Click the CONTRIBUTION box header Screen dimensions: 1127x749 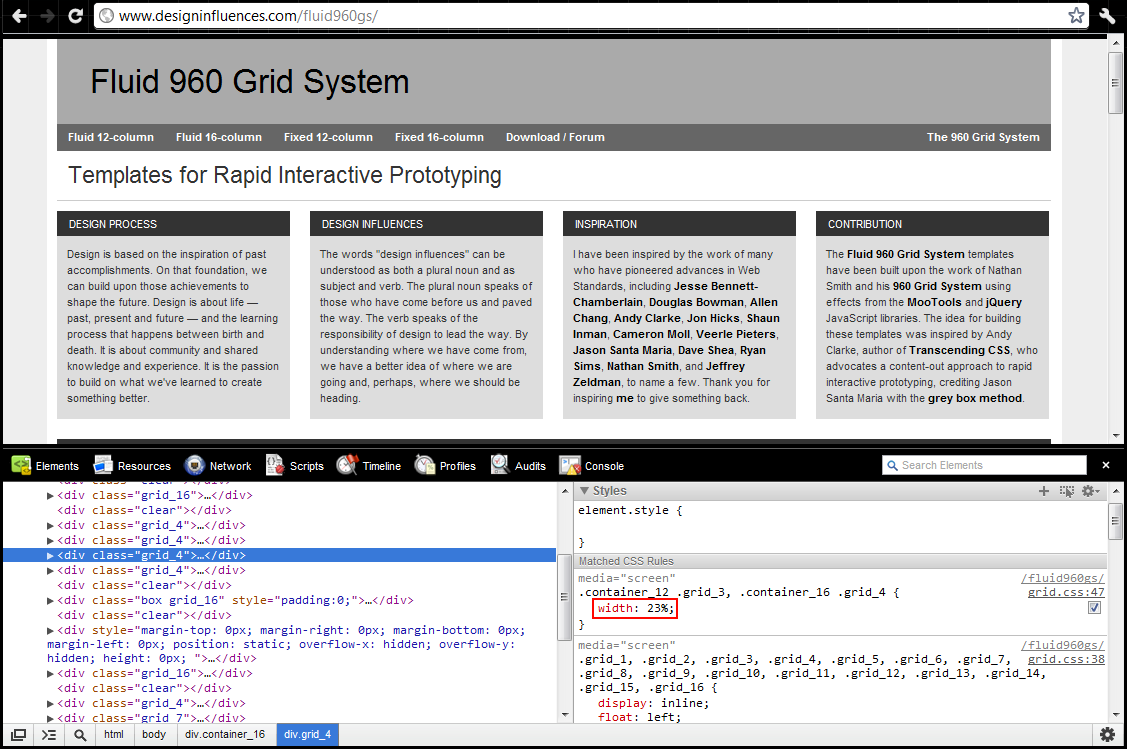[932, 224]
